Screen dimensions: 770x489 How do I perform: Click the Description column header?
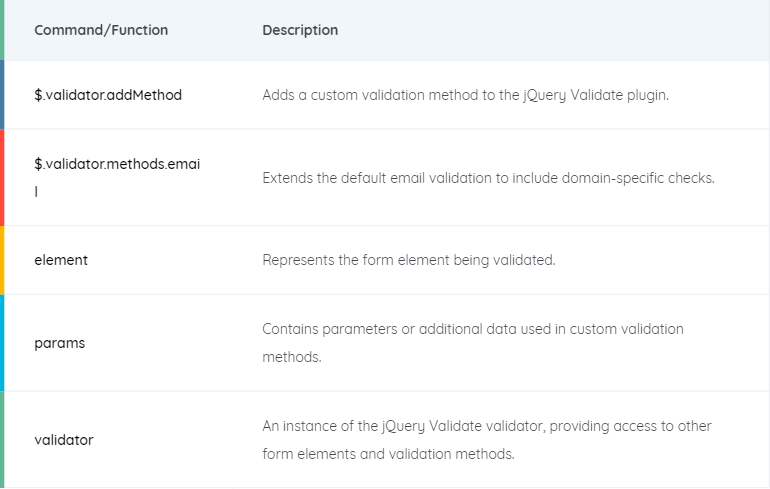coord(300,30)
